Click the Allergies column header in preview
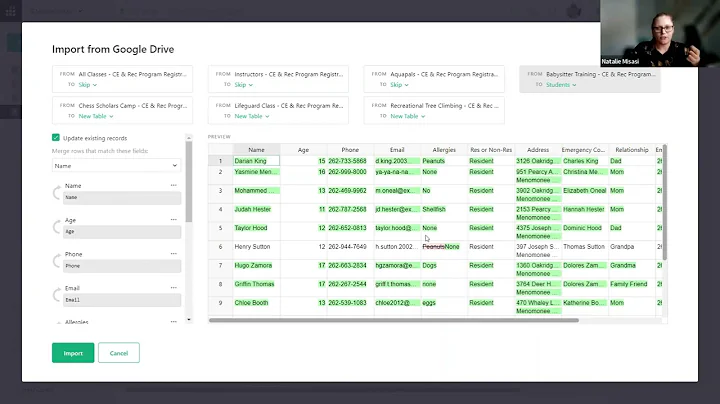This screenshot has width=720, height=404. click(444, 150)
